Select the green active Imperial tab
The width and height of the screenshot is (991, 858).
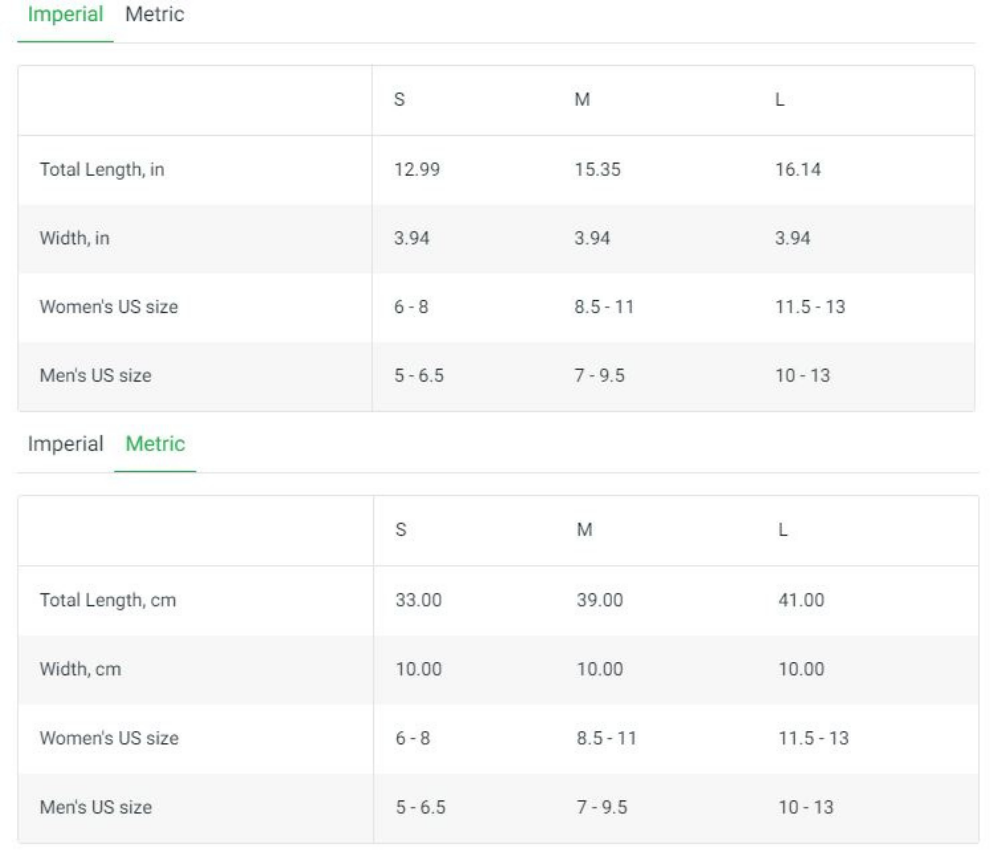tap(65, 15)
